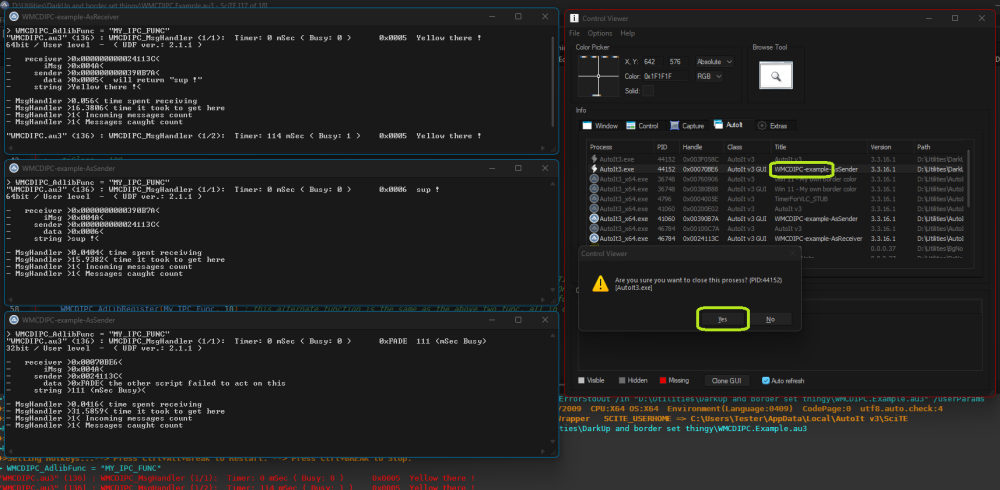Click 'Win 11 - My own border color' GUI row title

pos(816,189)
